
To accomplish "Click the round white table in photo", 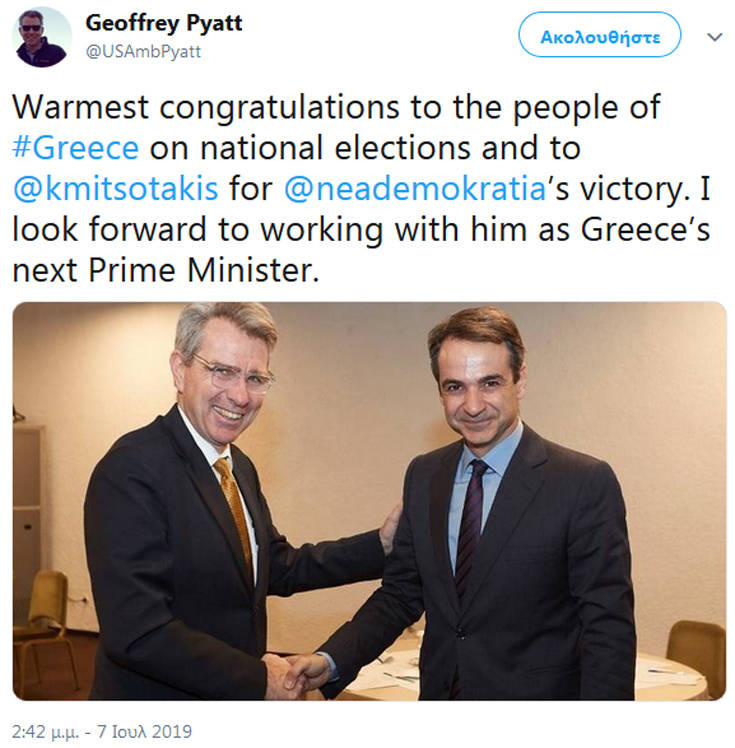I will pyautogui.click(x=660, y=675).
